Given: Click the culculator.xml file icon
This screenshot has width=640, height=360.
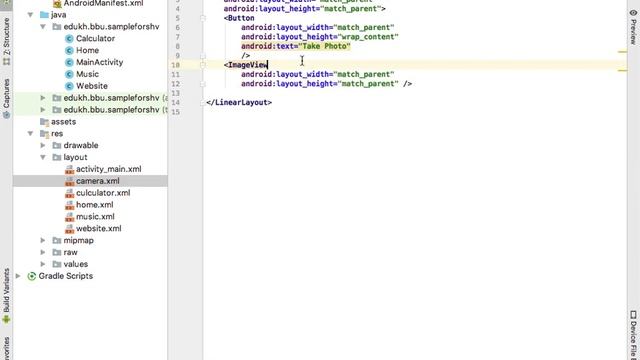Looking at the screenshot, I should tap(69, 193).
